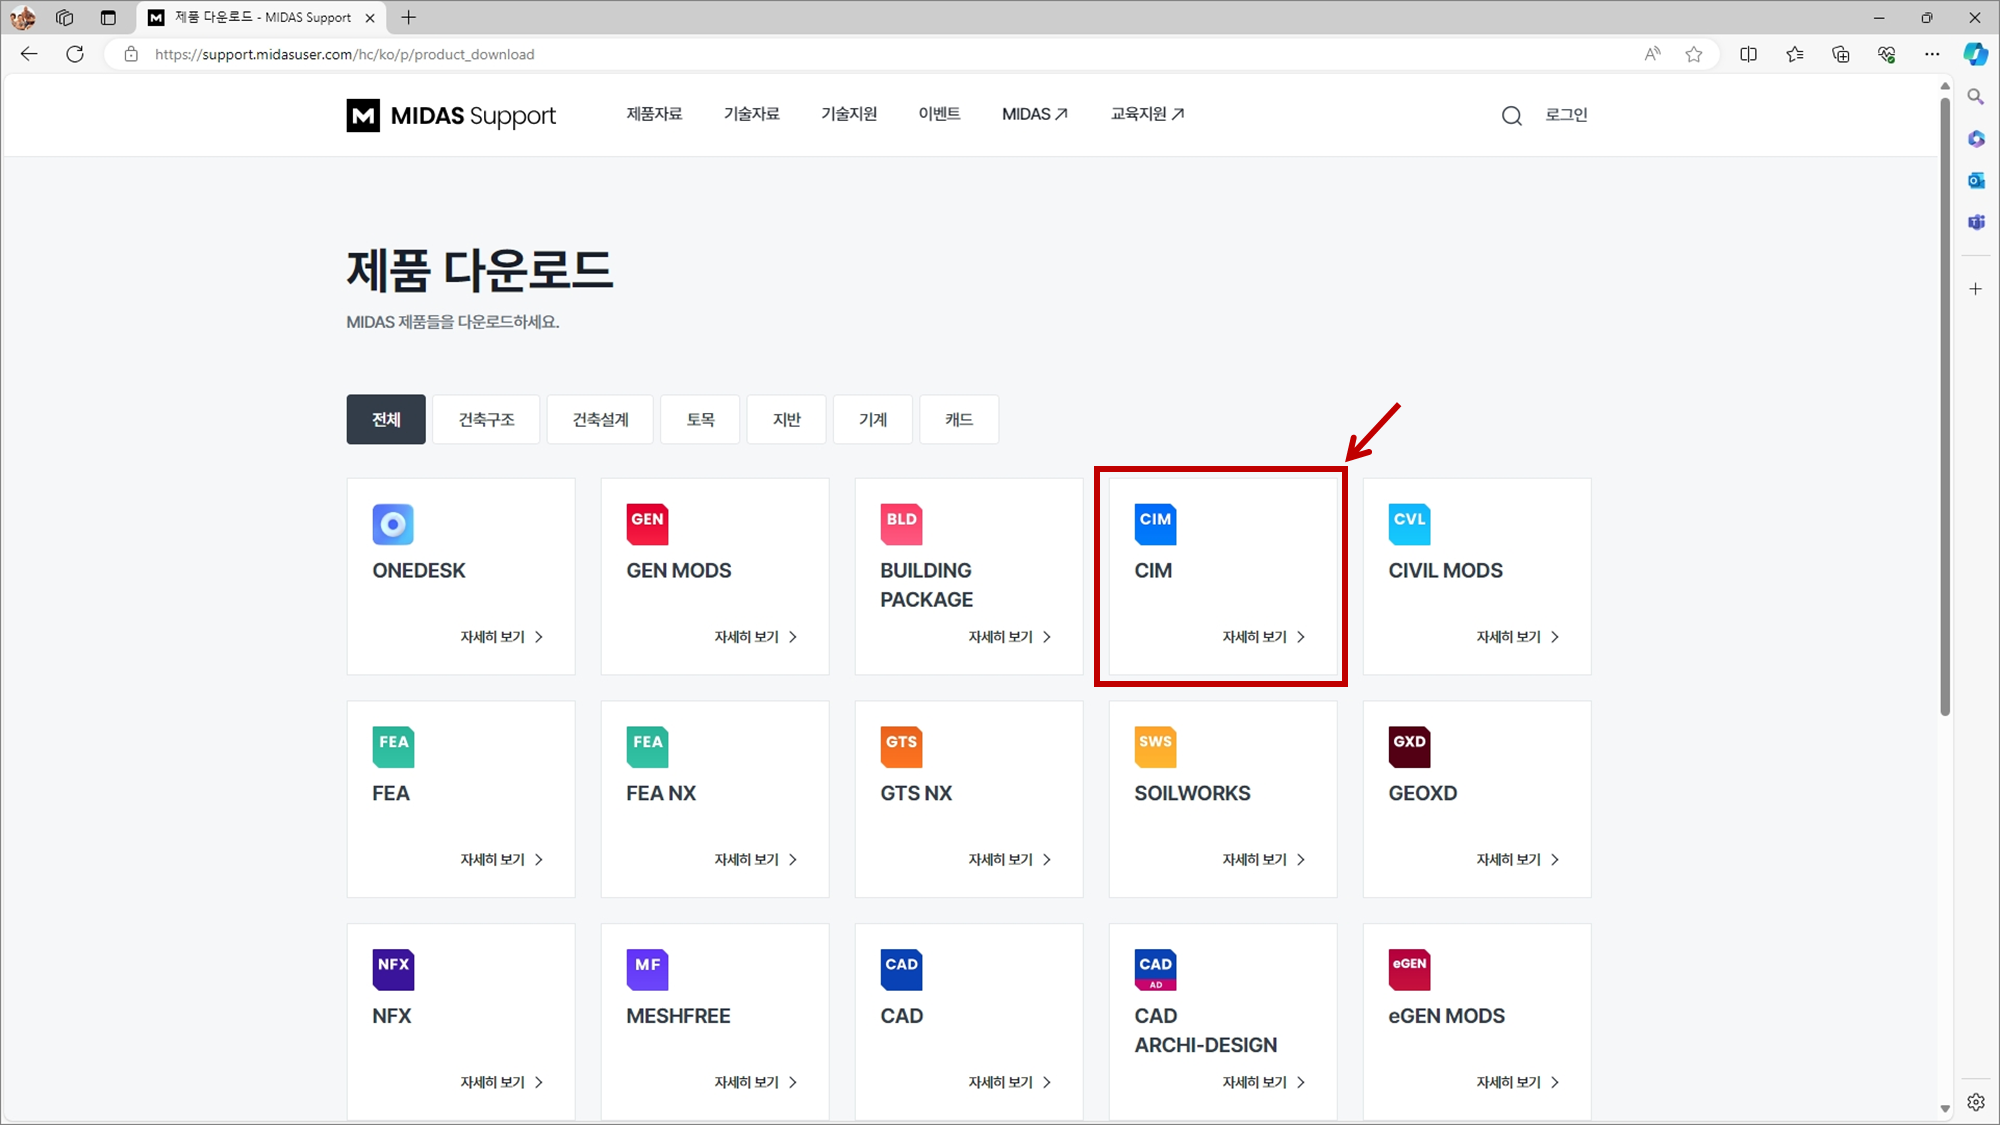Screen dimensions: 2000x1125
Task: Select the 전체 category tab
Action: (386, 419)
